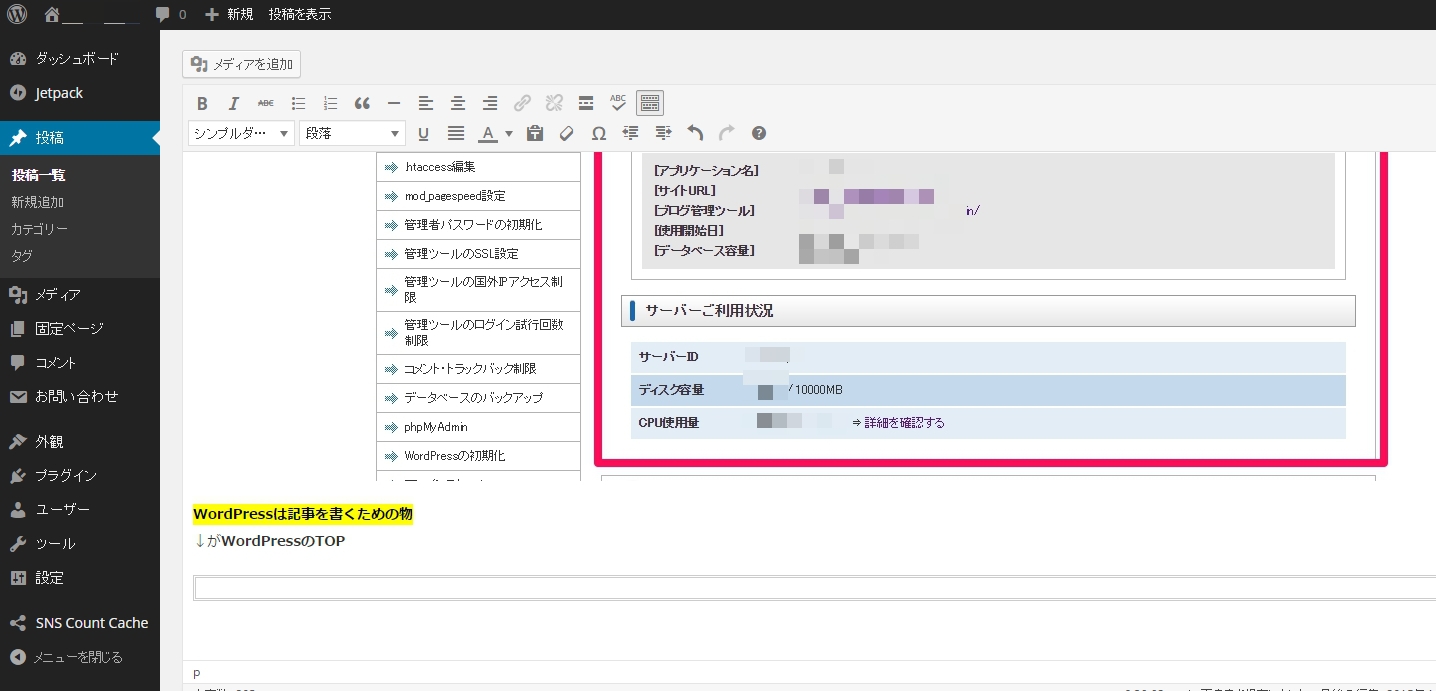The height and width of the screenshot is (691, 1436).
Task: Expand the text color picker arrow
Action: [509, 133]
